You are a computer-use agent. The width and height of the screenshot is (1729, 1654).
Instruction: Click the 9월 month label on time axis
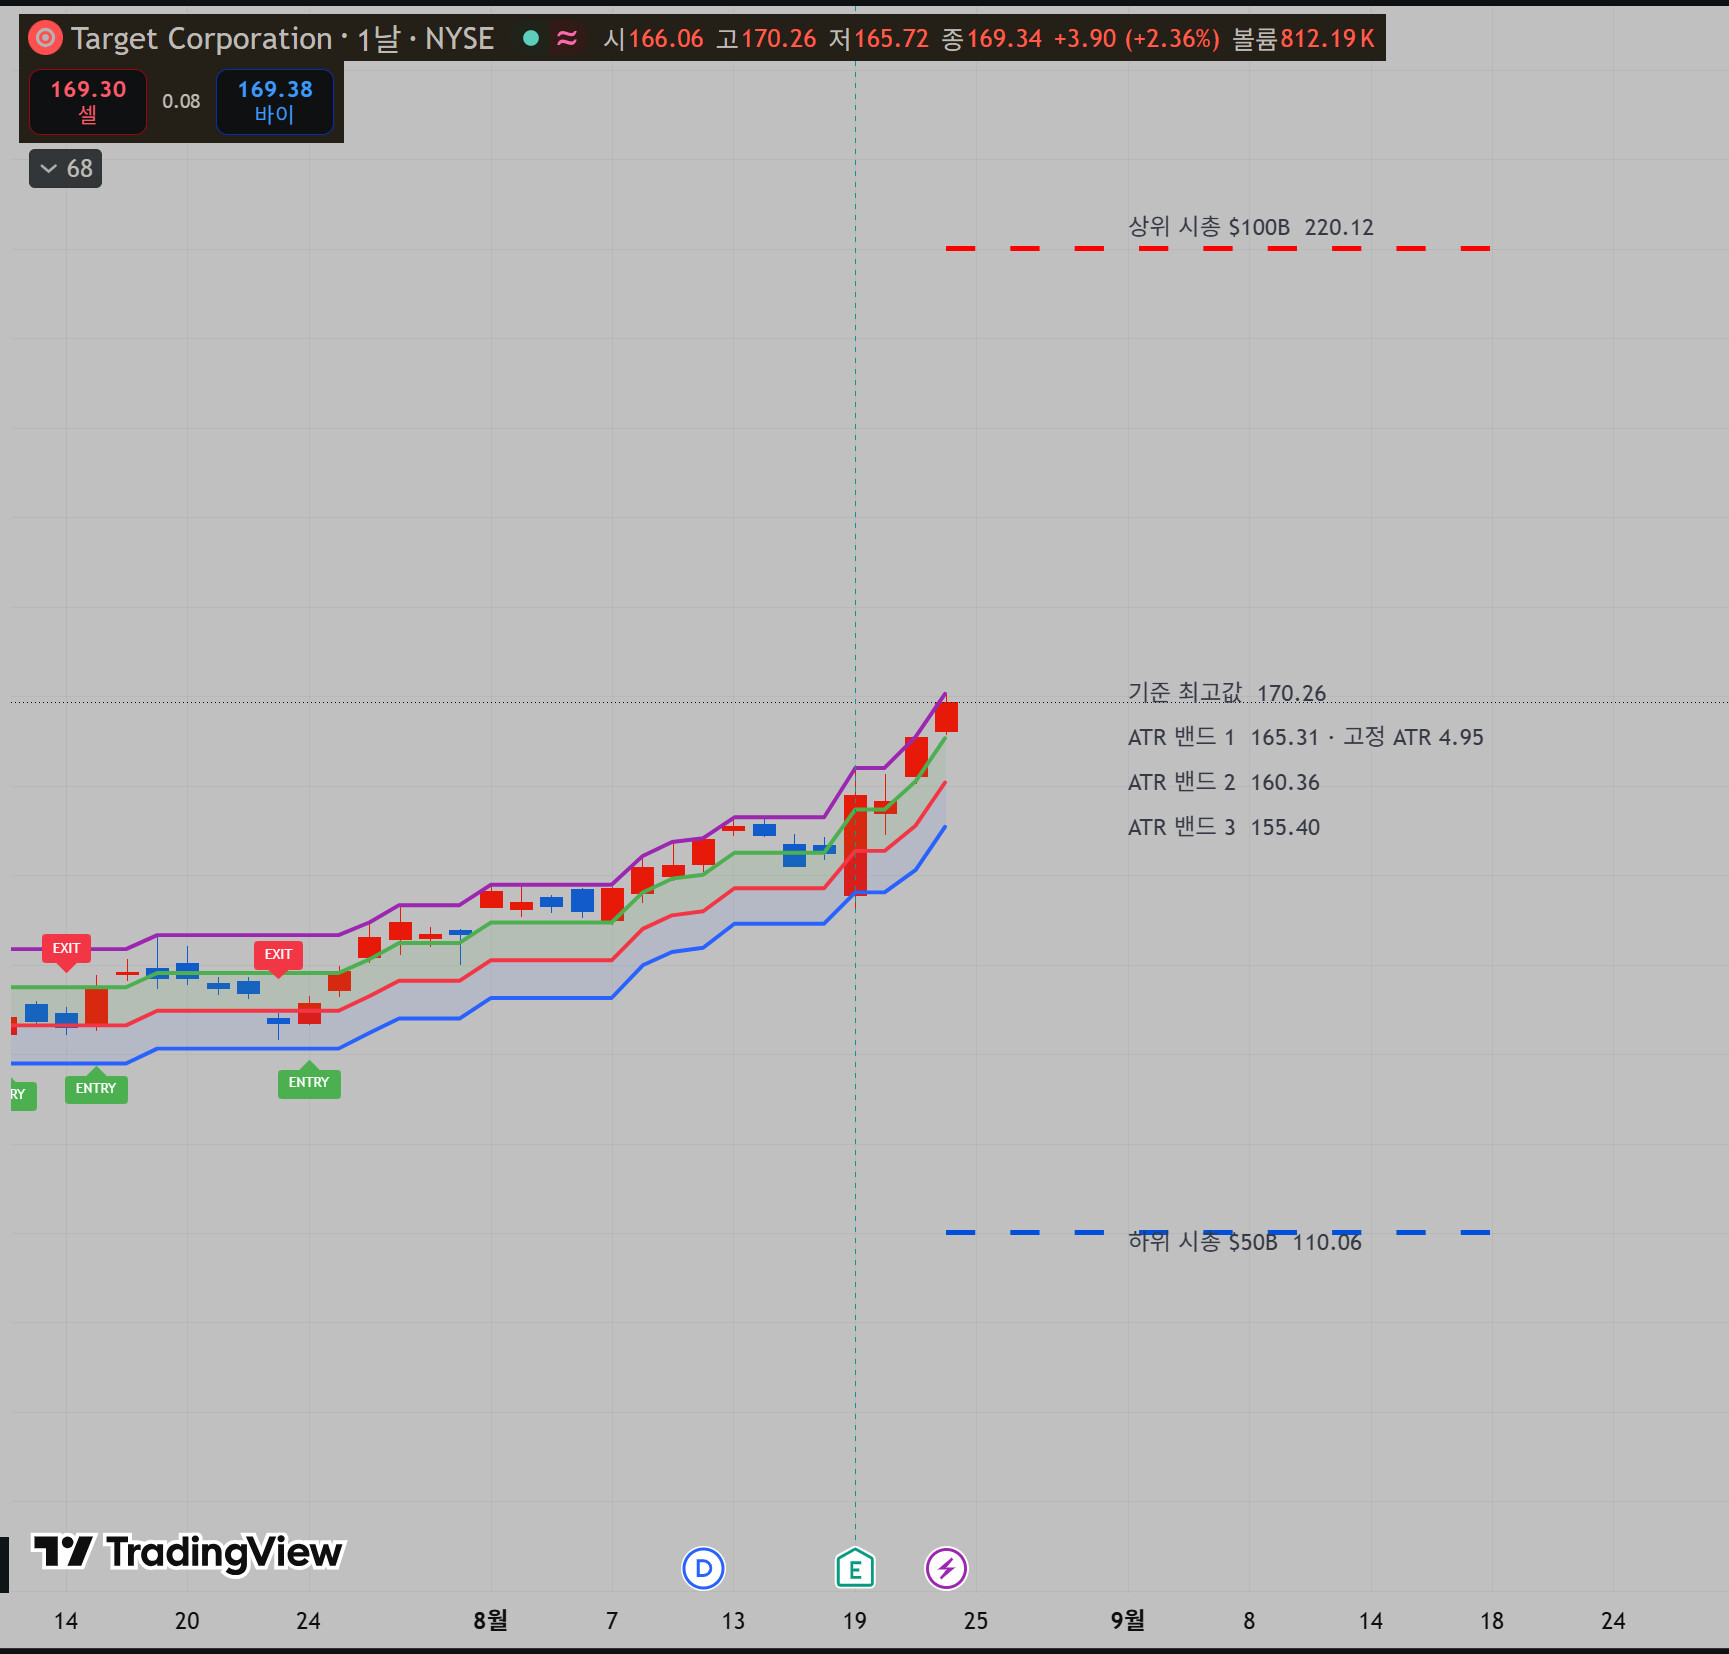click(x=1127, y=1621)
